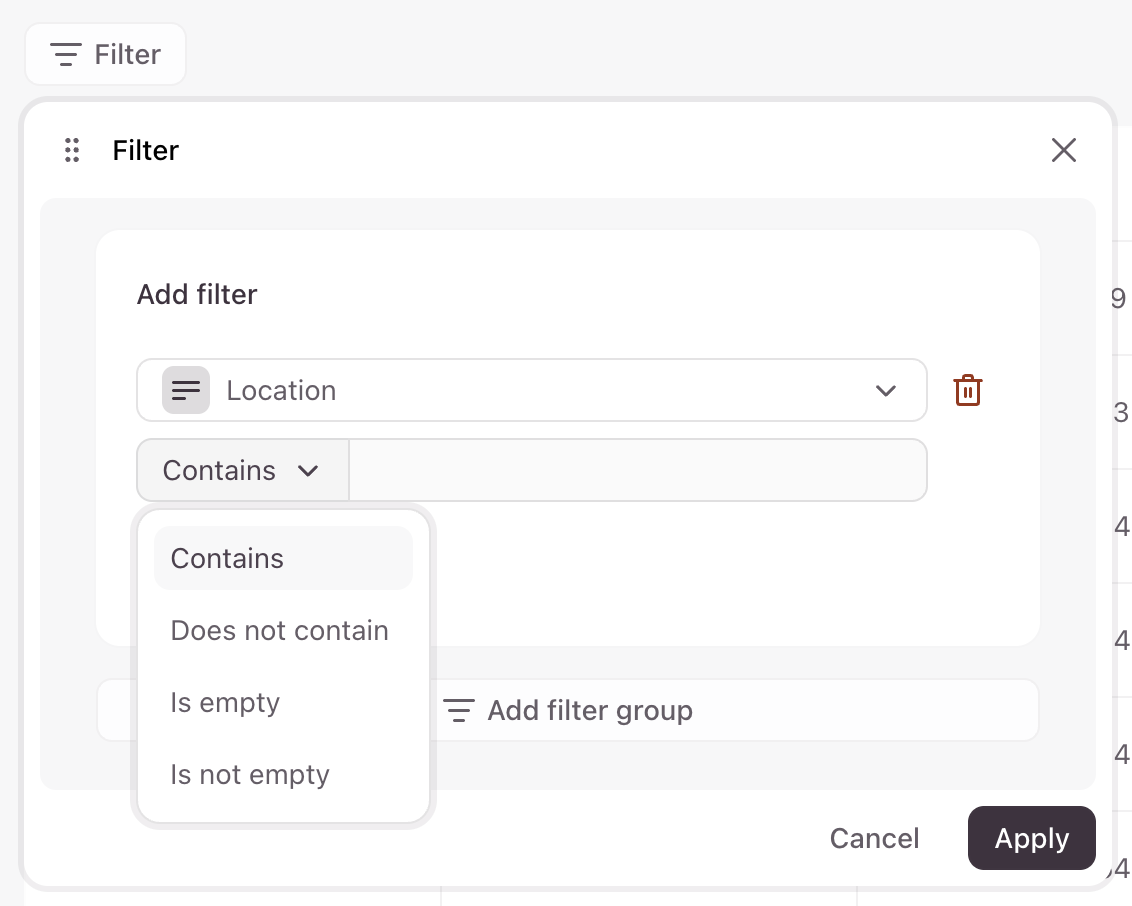Click the Cancel button
1132x906 pixels.
(874, 837)
